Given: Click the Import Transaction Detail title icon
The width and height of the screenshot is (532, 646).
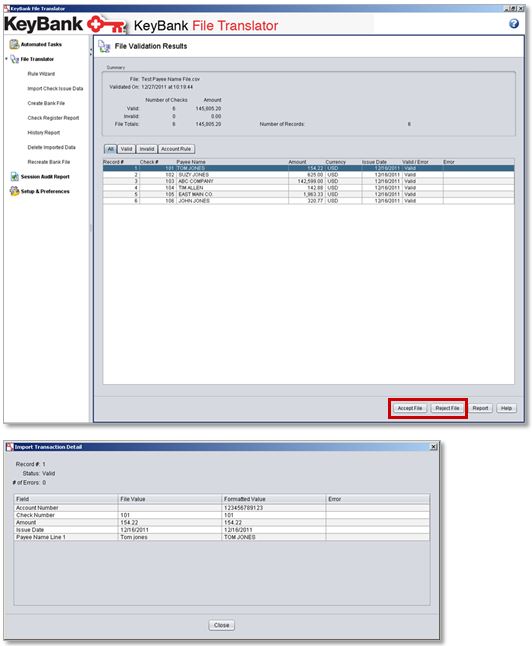Looking at the screenshot, I should pyautogui.click(x=9, y=447).
